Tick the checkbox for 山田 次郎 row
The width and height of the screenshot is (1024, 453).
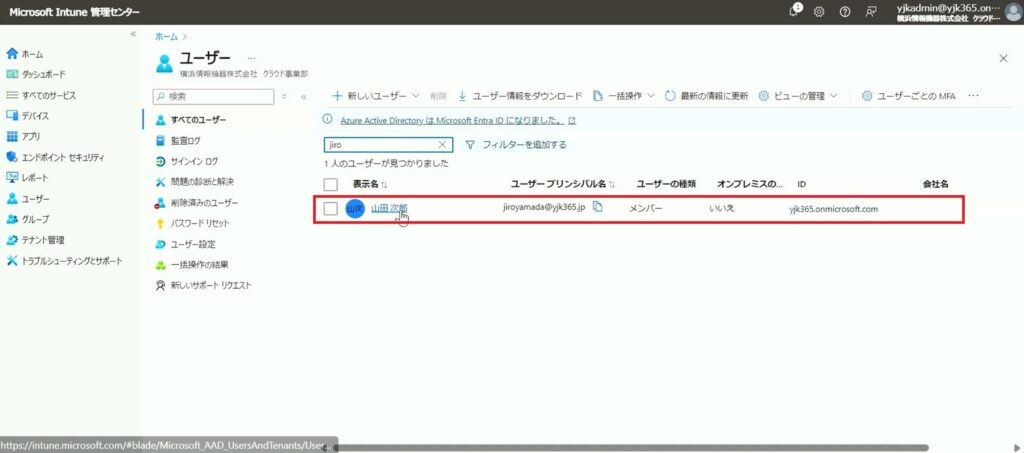pyautogui.click(x=331, y=209)
